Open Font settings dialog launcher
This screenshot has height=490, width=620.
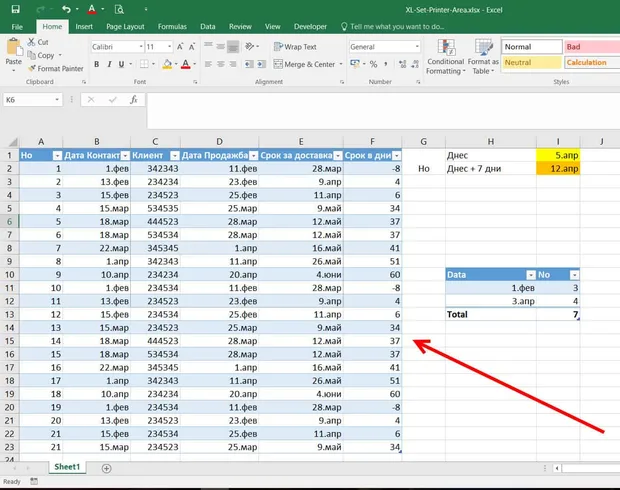pos(195,82)
